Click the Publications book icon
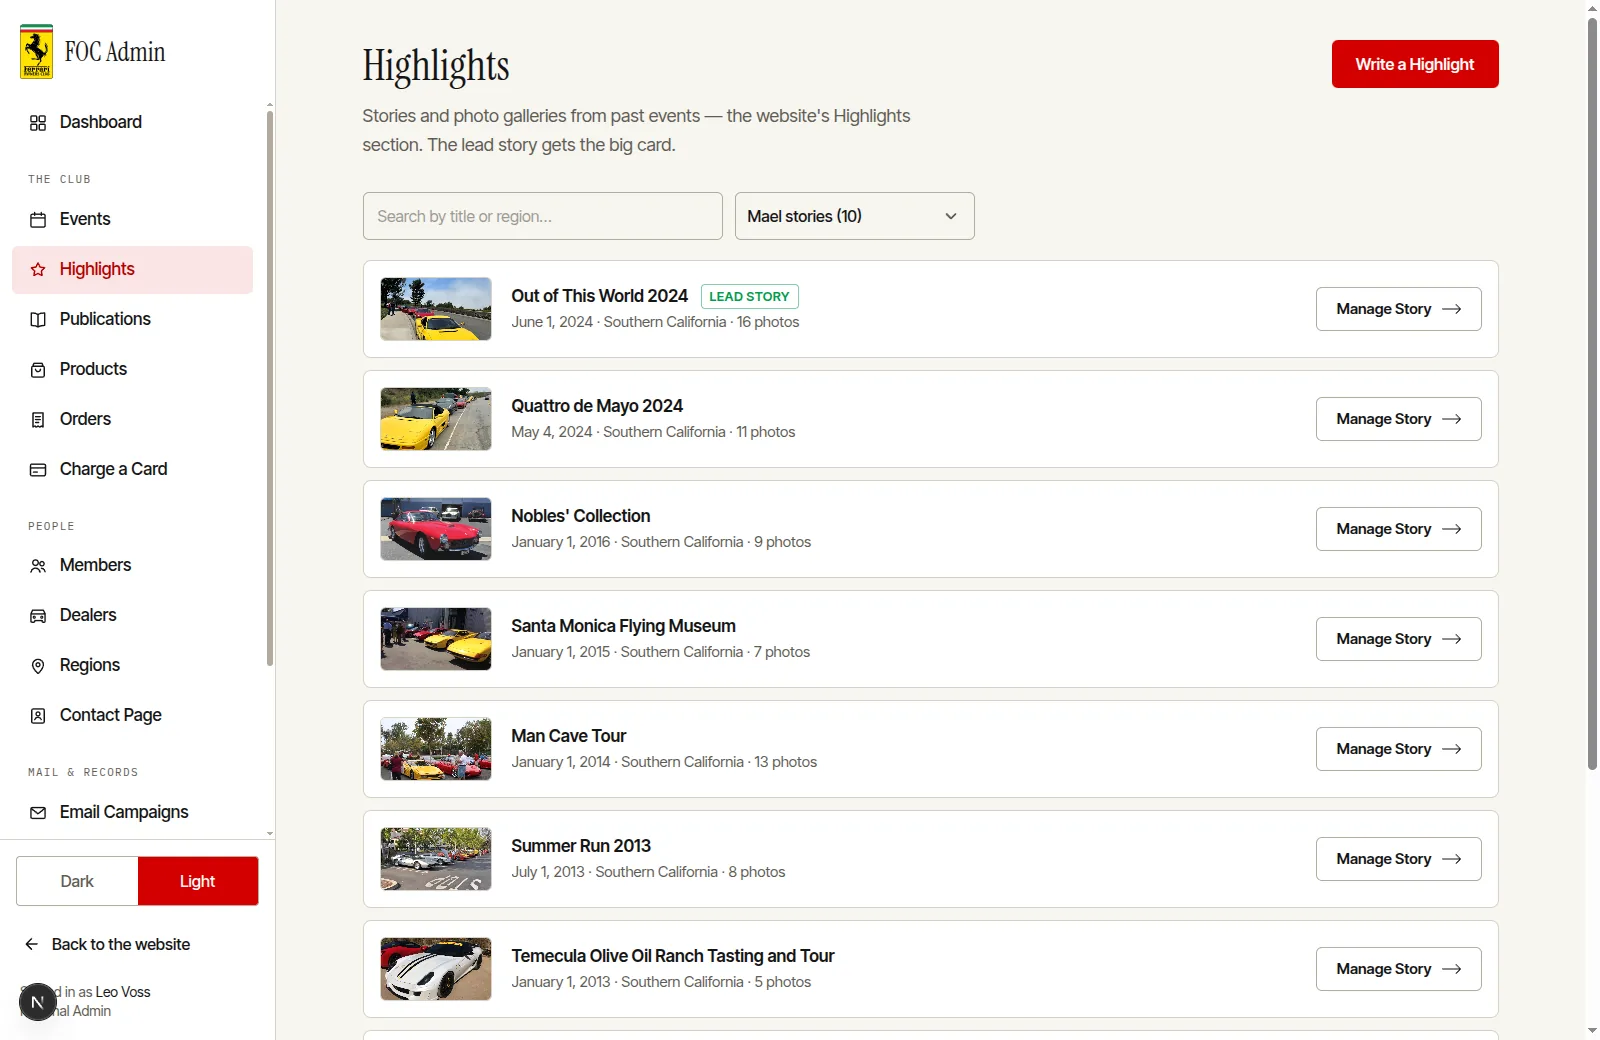 tap(38, 320)
